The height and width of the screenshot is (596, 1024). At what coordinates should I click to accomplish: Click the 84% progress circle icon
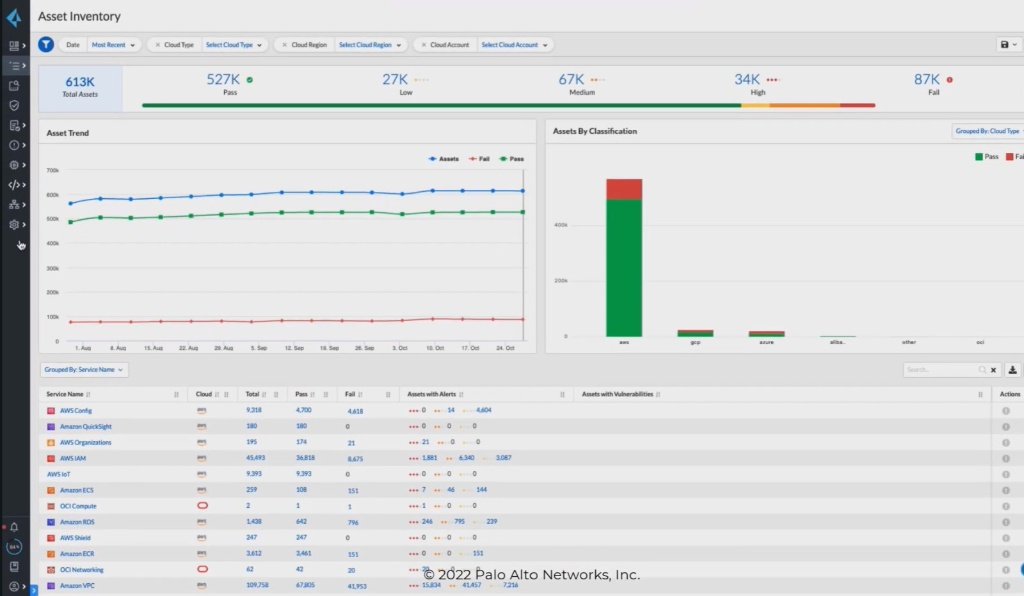click(14, 546)
